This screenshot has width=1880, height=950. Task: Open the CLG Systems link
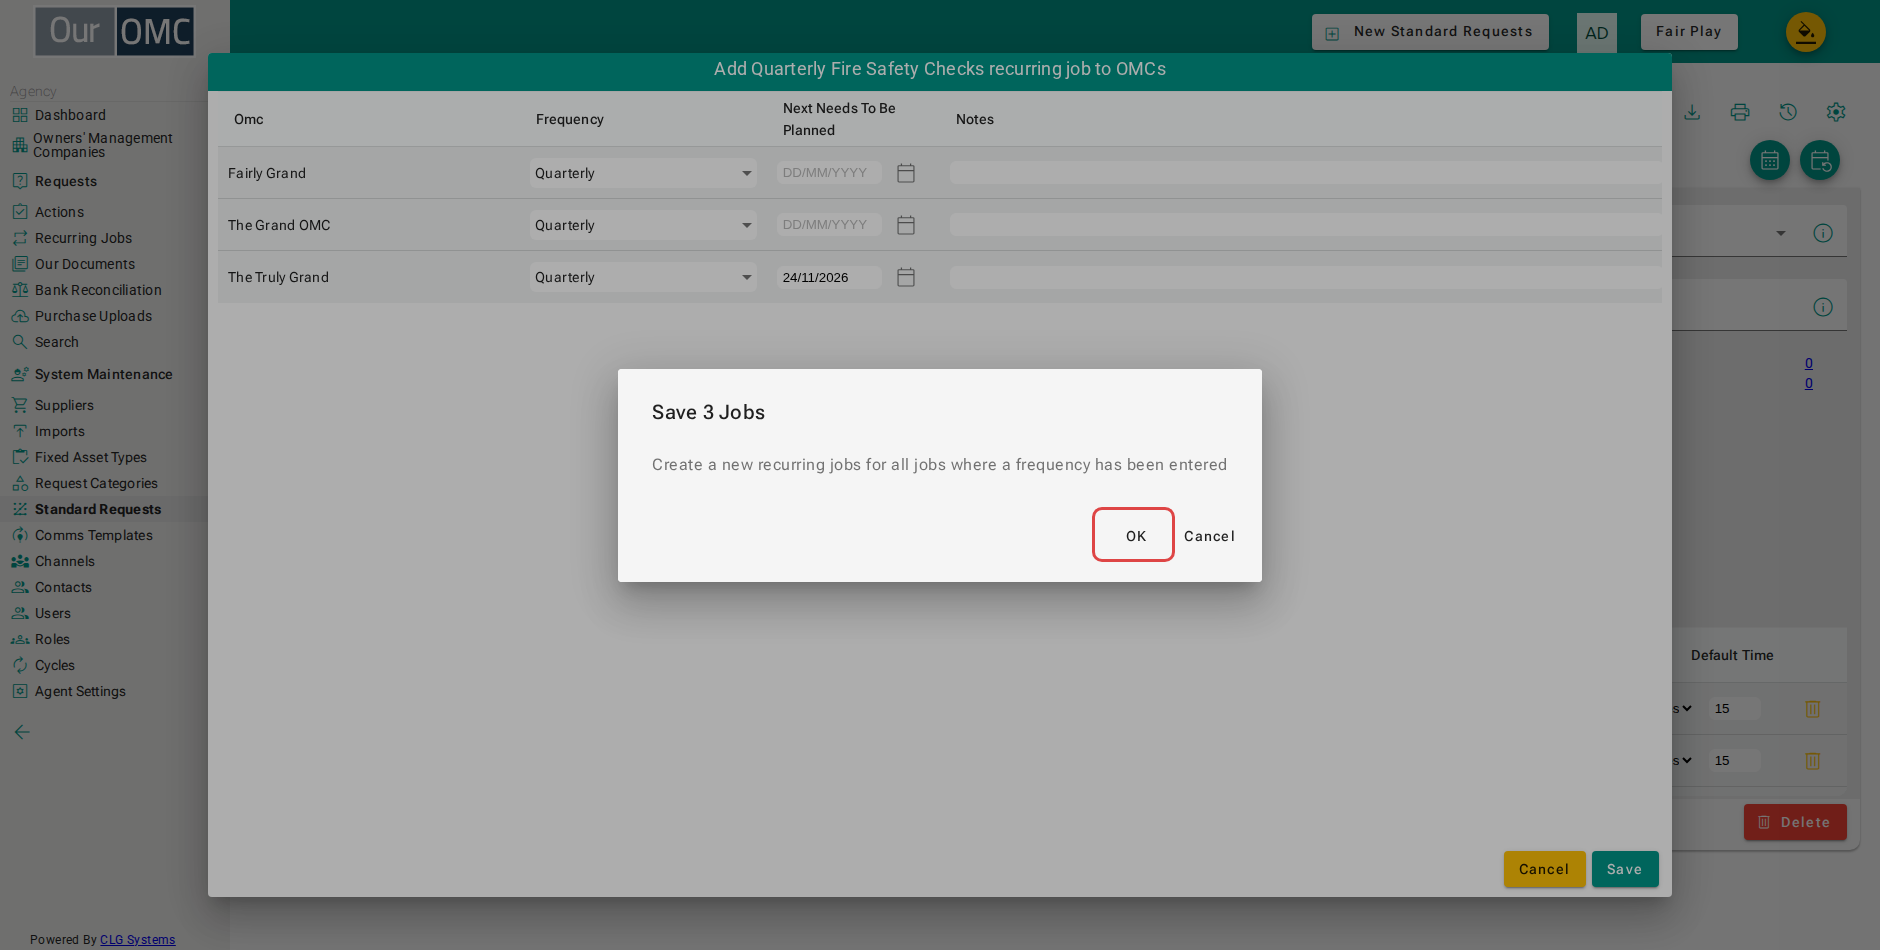pos(138,940)
